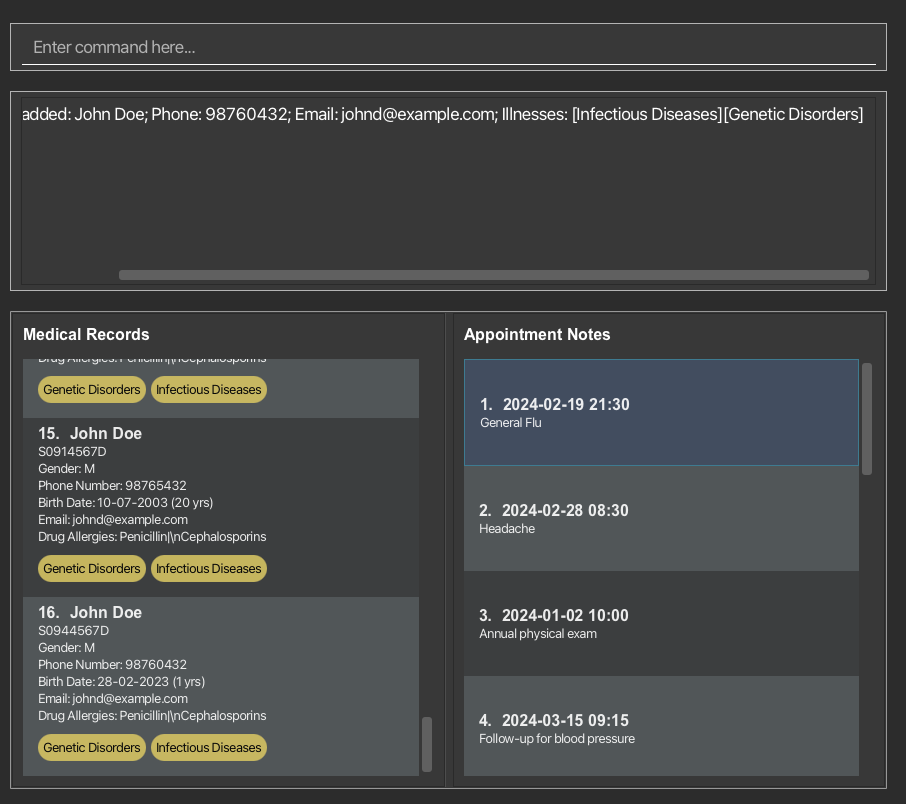Select record '16. John Doe'
Image resolution: width=906 pixels, height=804 pixels.
(221, 687)
